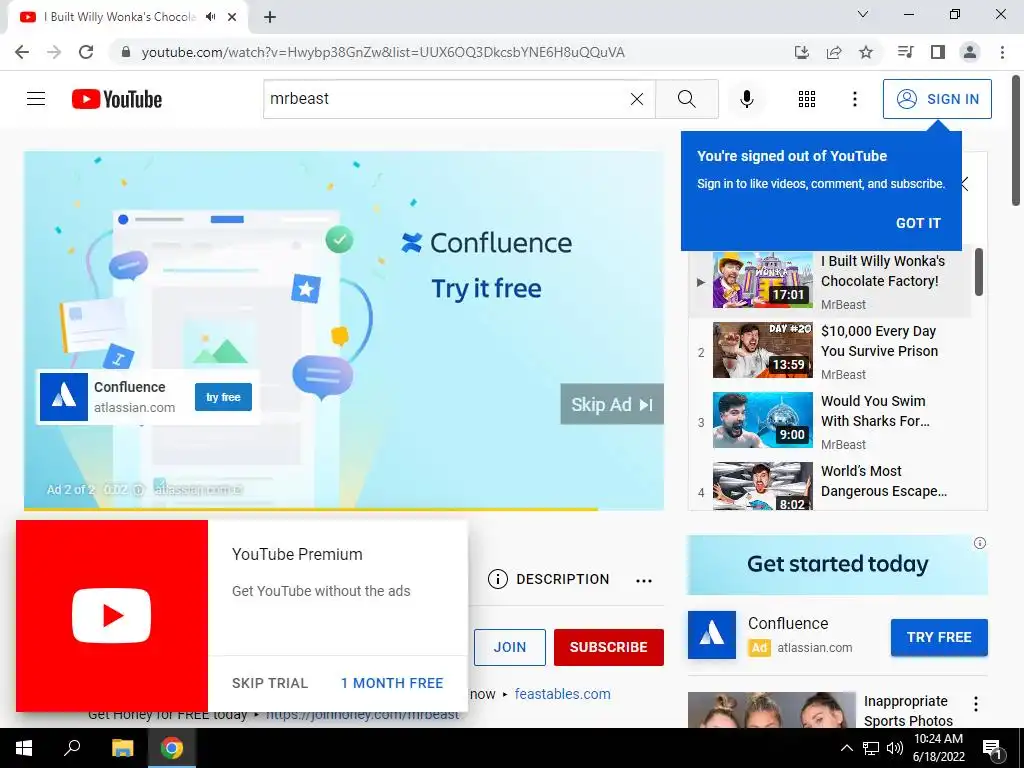1024x768 pixels.
Task: Play I Built Willy Wonka's Chocolate Factory
Action: click(829, 281)
